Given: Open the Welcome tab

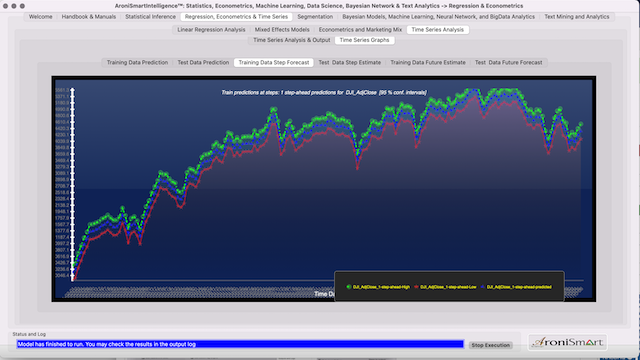Looking at the screenshot, I should pyautogui.click(x=40, y=17).
